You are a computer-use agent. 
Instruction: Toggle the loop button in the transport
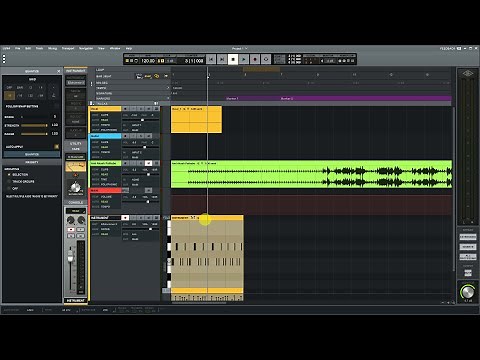tap(266, 59)
